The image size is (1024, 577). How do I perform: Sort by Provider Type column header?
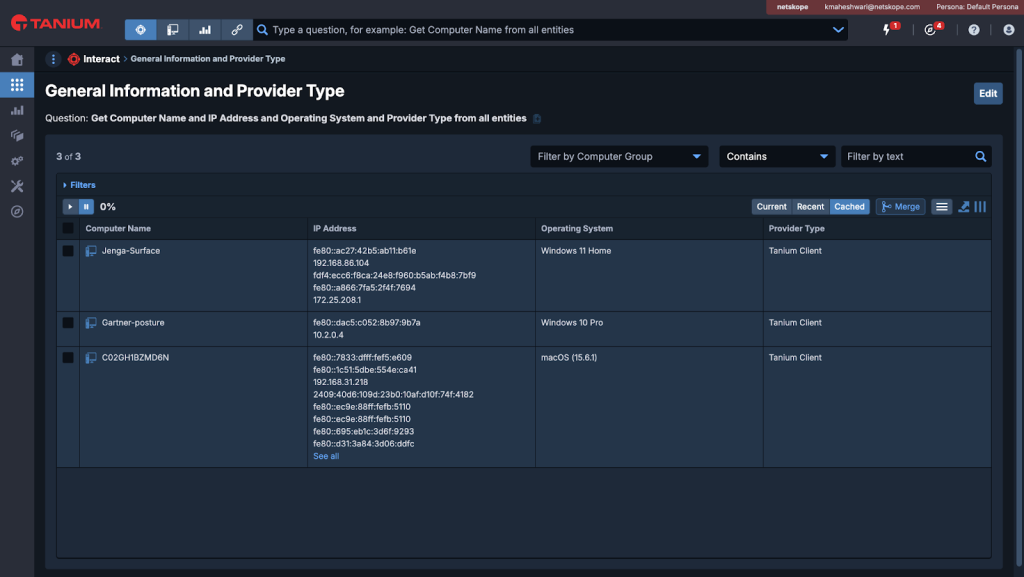(x=796, y=228)
